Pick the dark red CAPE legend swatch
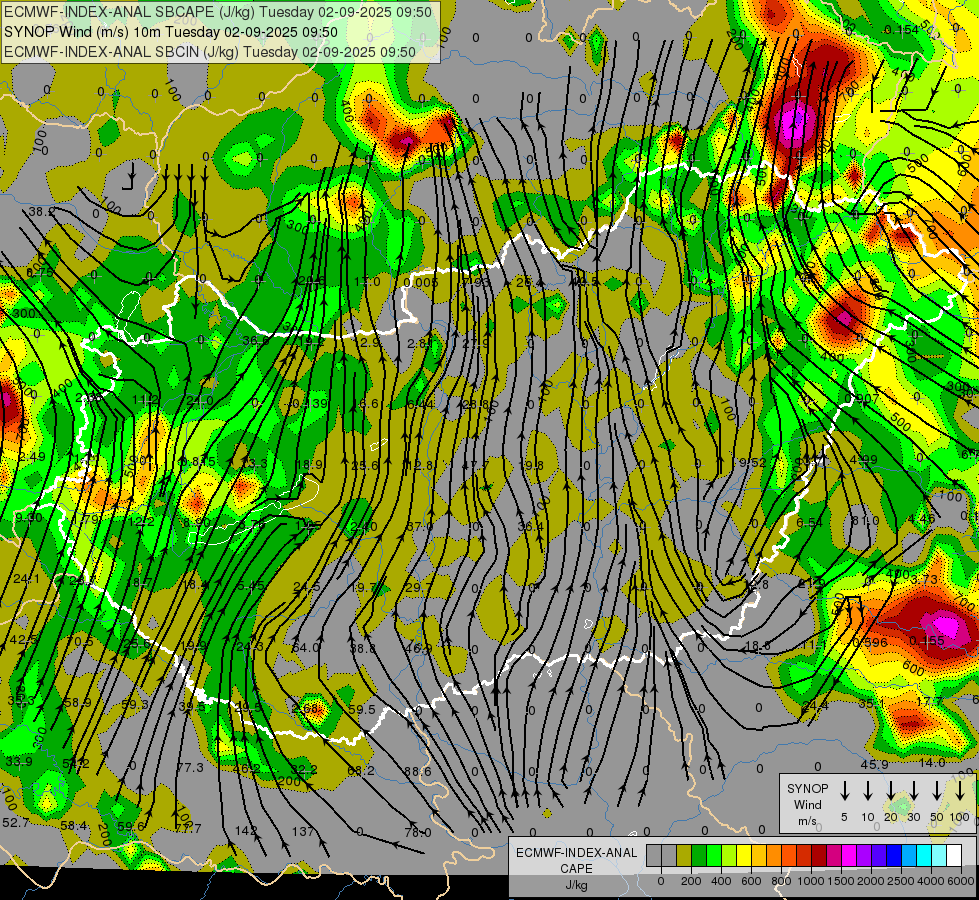The width and height of the screenshot is (979, 900). [820, 855]
